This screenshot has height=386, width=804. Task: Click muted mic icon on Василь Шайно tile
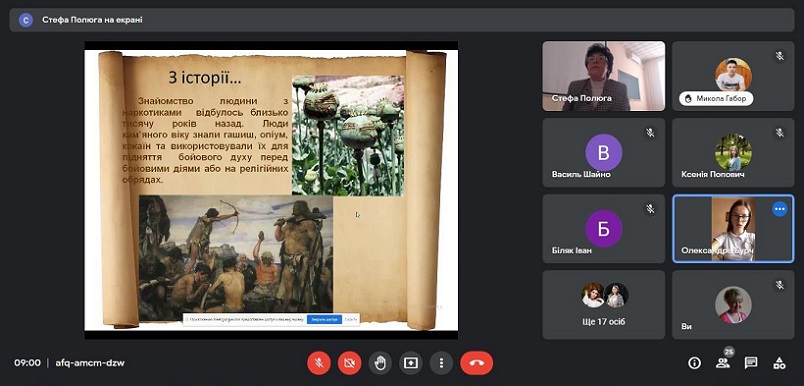[x=650, y=133]
